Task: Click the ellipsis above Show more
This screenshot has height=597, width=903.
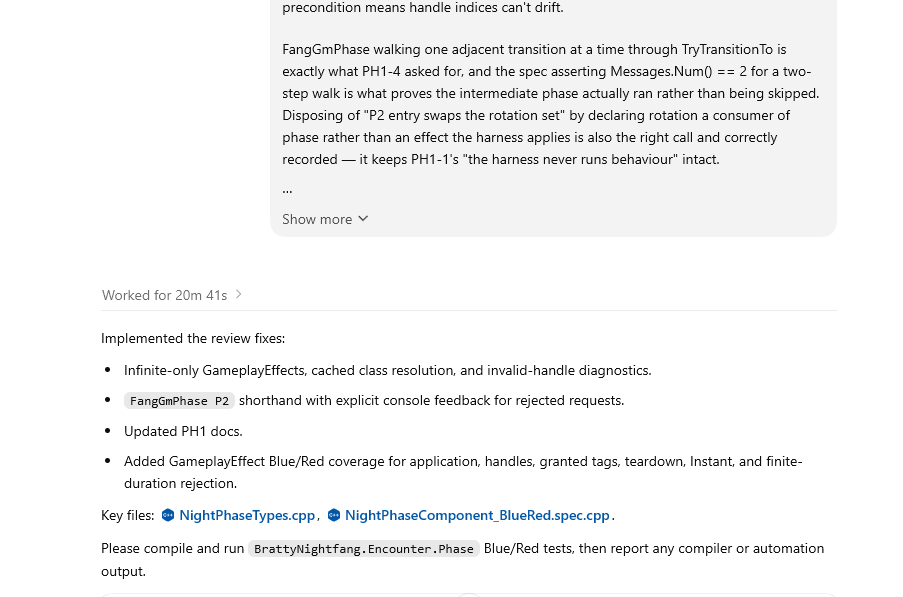Action: coord(287,189)
